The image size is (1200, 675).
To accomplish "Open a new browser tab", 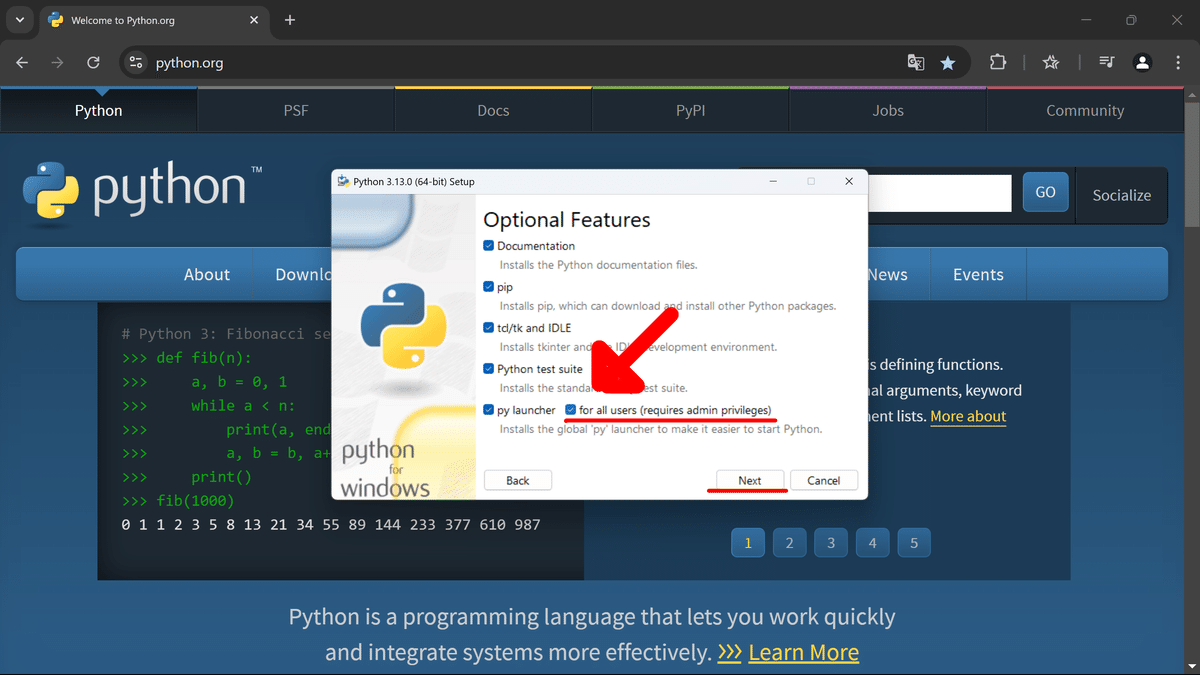I will 290,20.
